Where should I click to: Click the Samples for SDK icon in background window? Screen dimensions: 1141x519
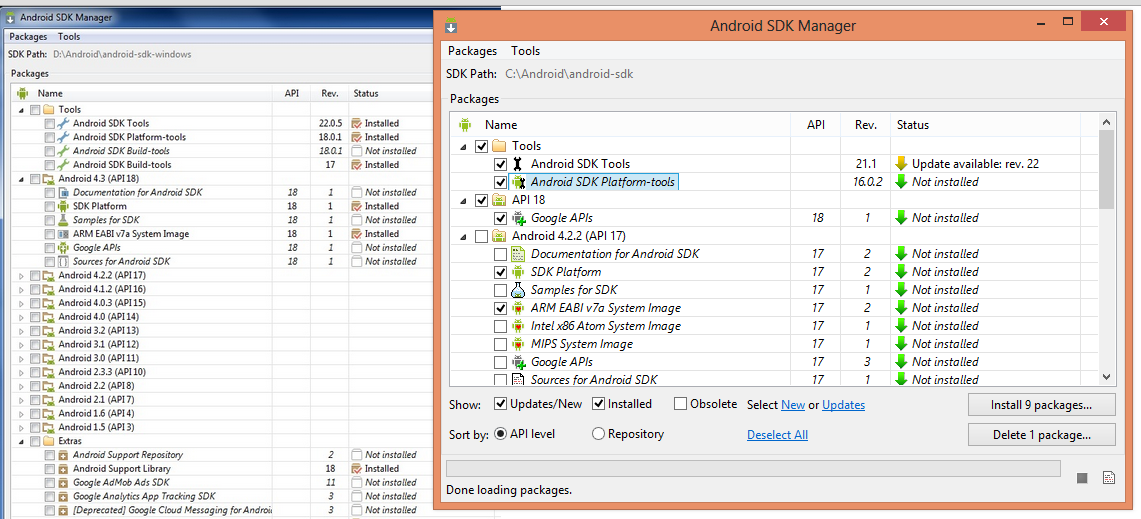tap(63, 220)
